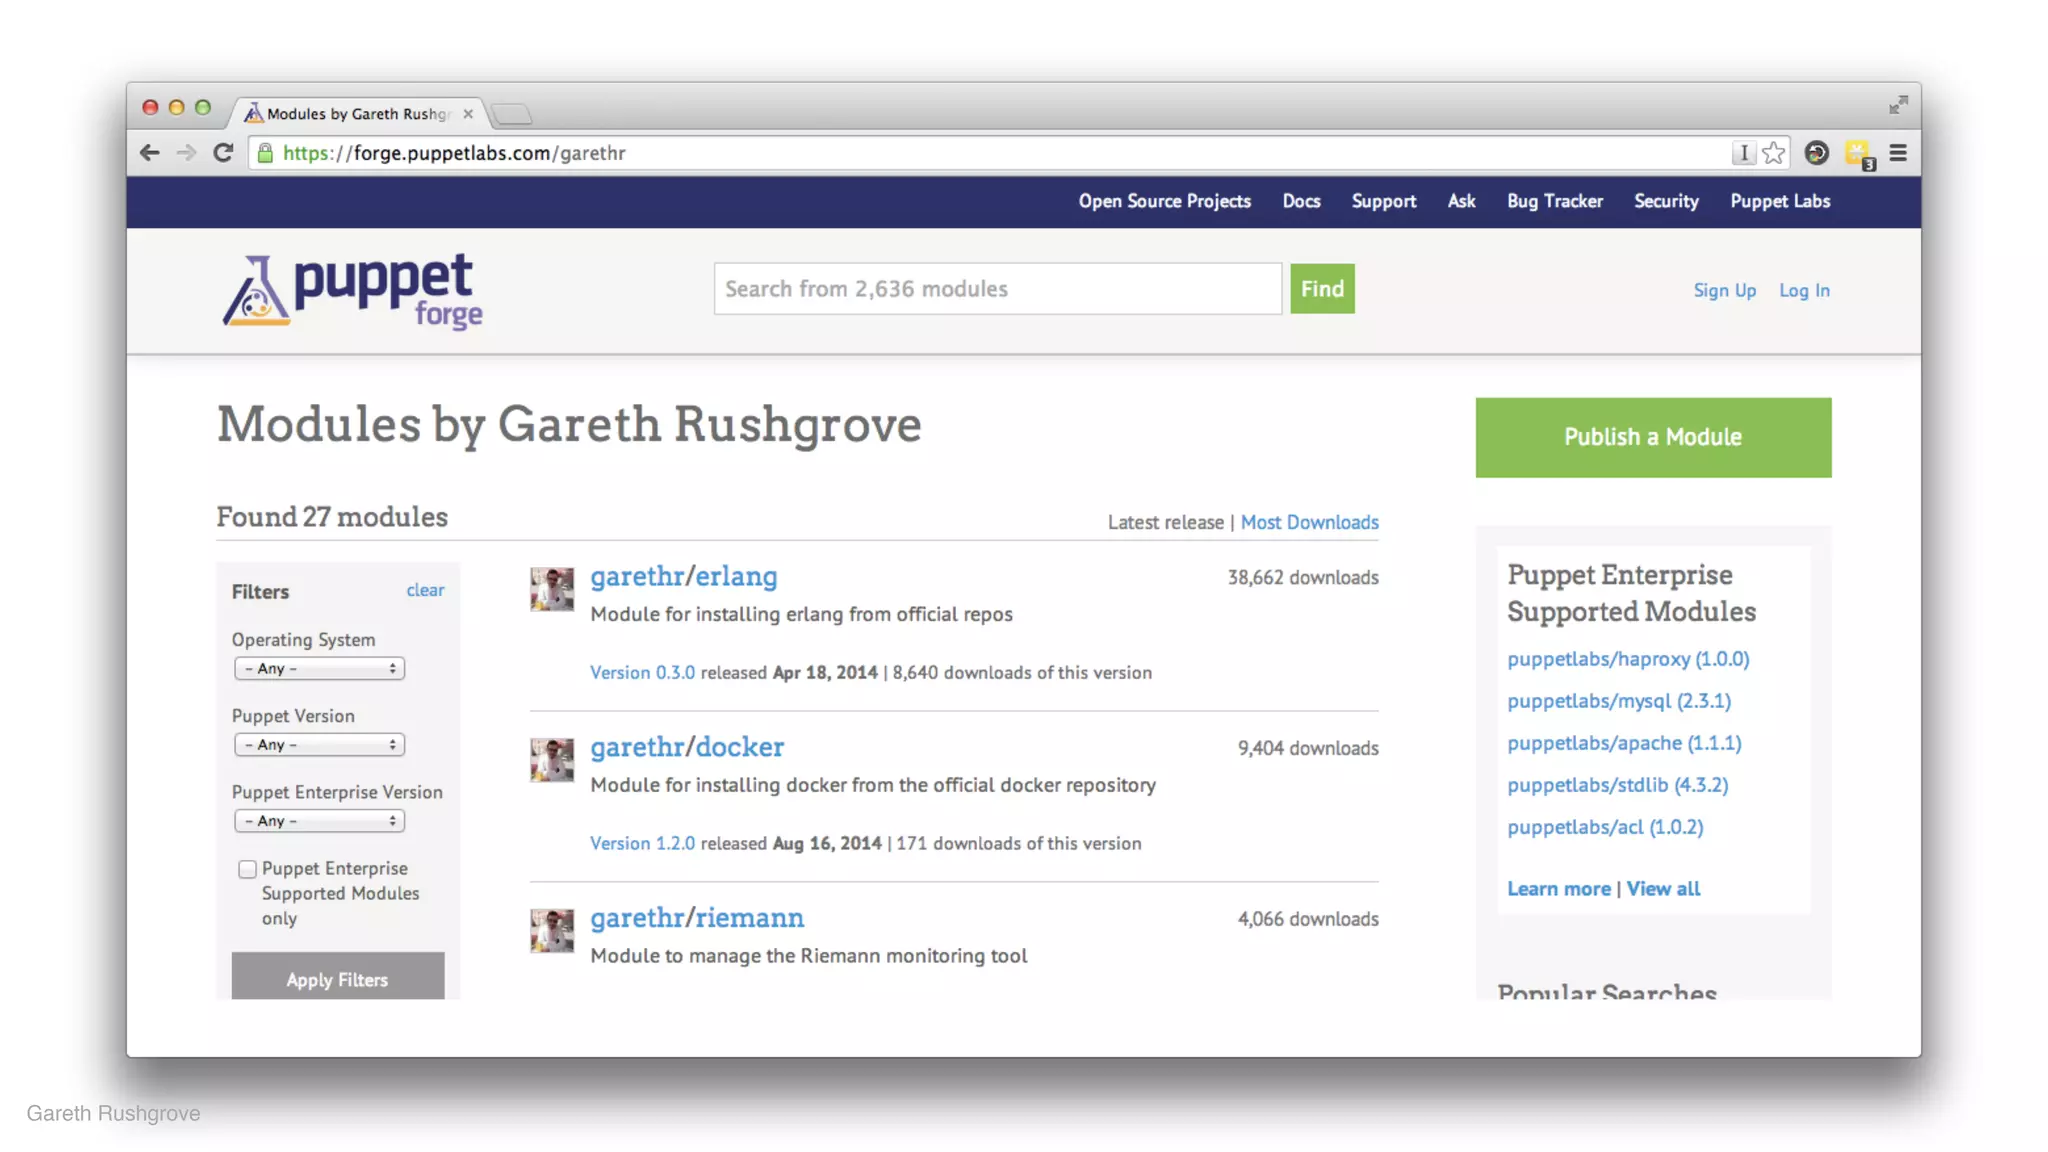Image resolution: width=2048 pixels, height=1152 pixels.
Task: Click the Sign Up link
Action: [x=1724, y=290]
